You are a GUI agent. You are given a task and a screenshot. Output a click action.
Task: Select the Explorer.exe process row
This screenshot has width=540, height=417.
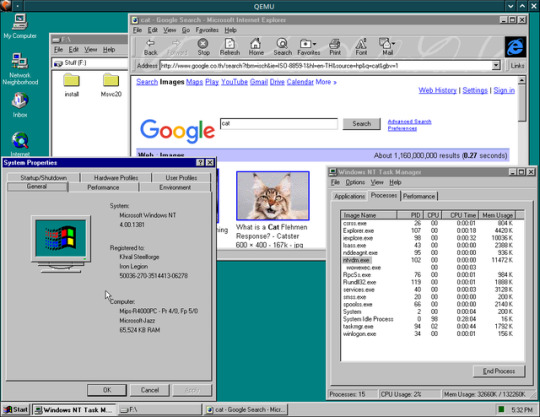428,230
